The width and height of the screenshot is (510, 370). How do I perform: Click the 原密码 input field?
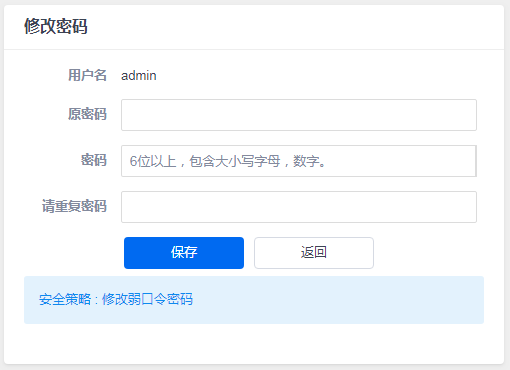click(299, 115)
